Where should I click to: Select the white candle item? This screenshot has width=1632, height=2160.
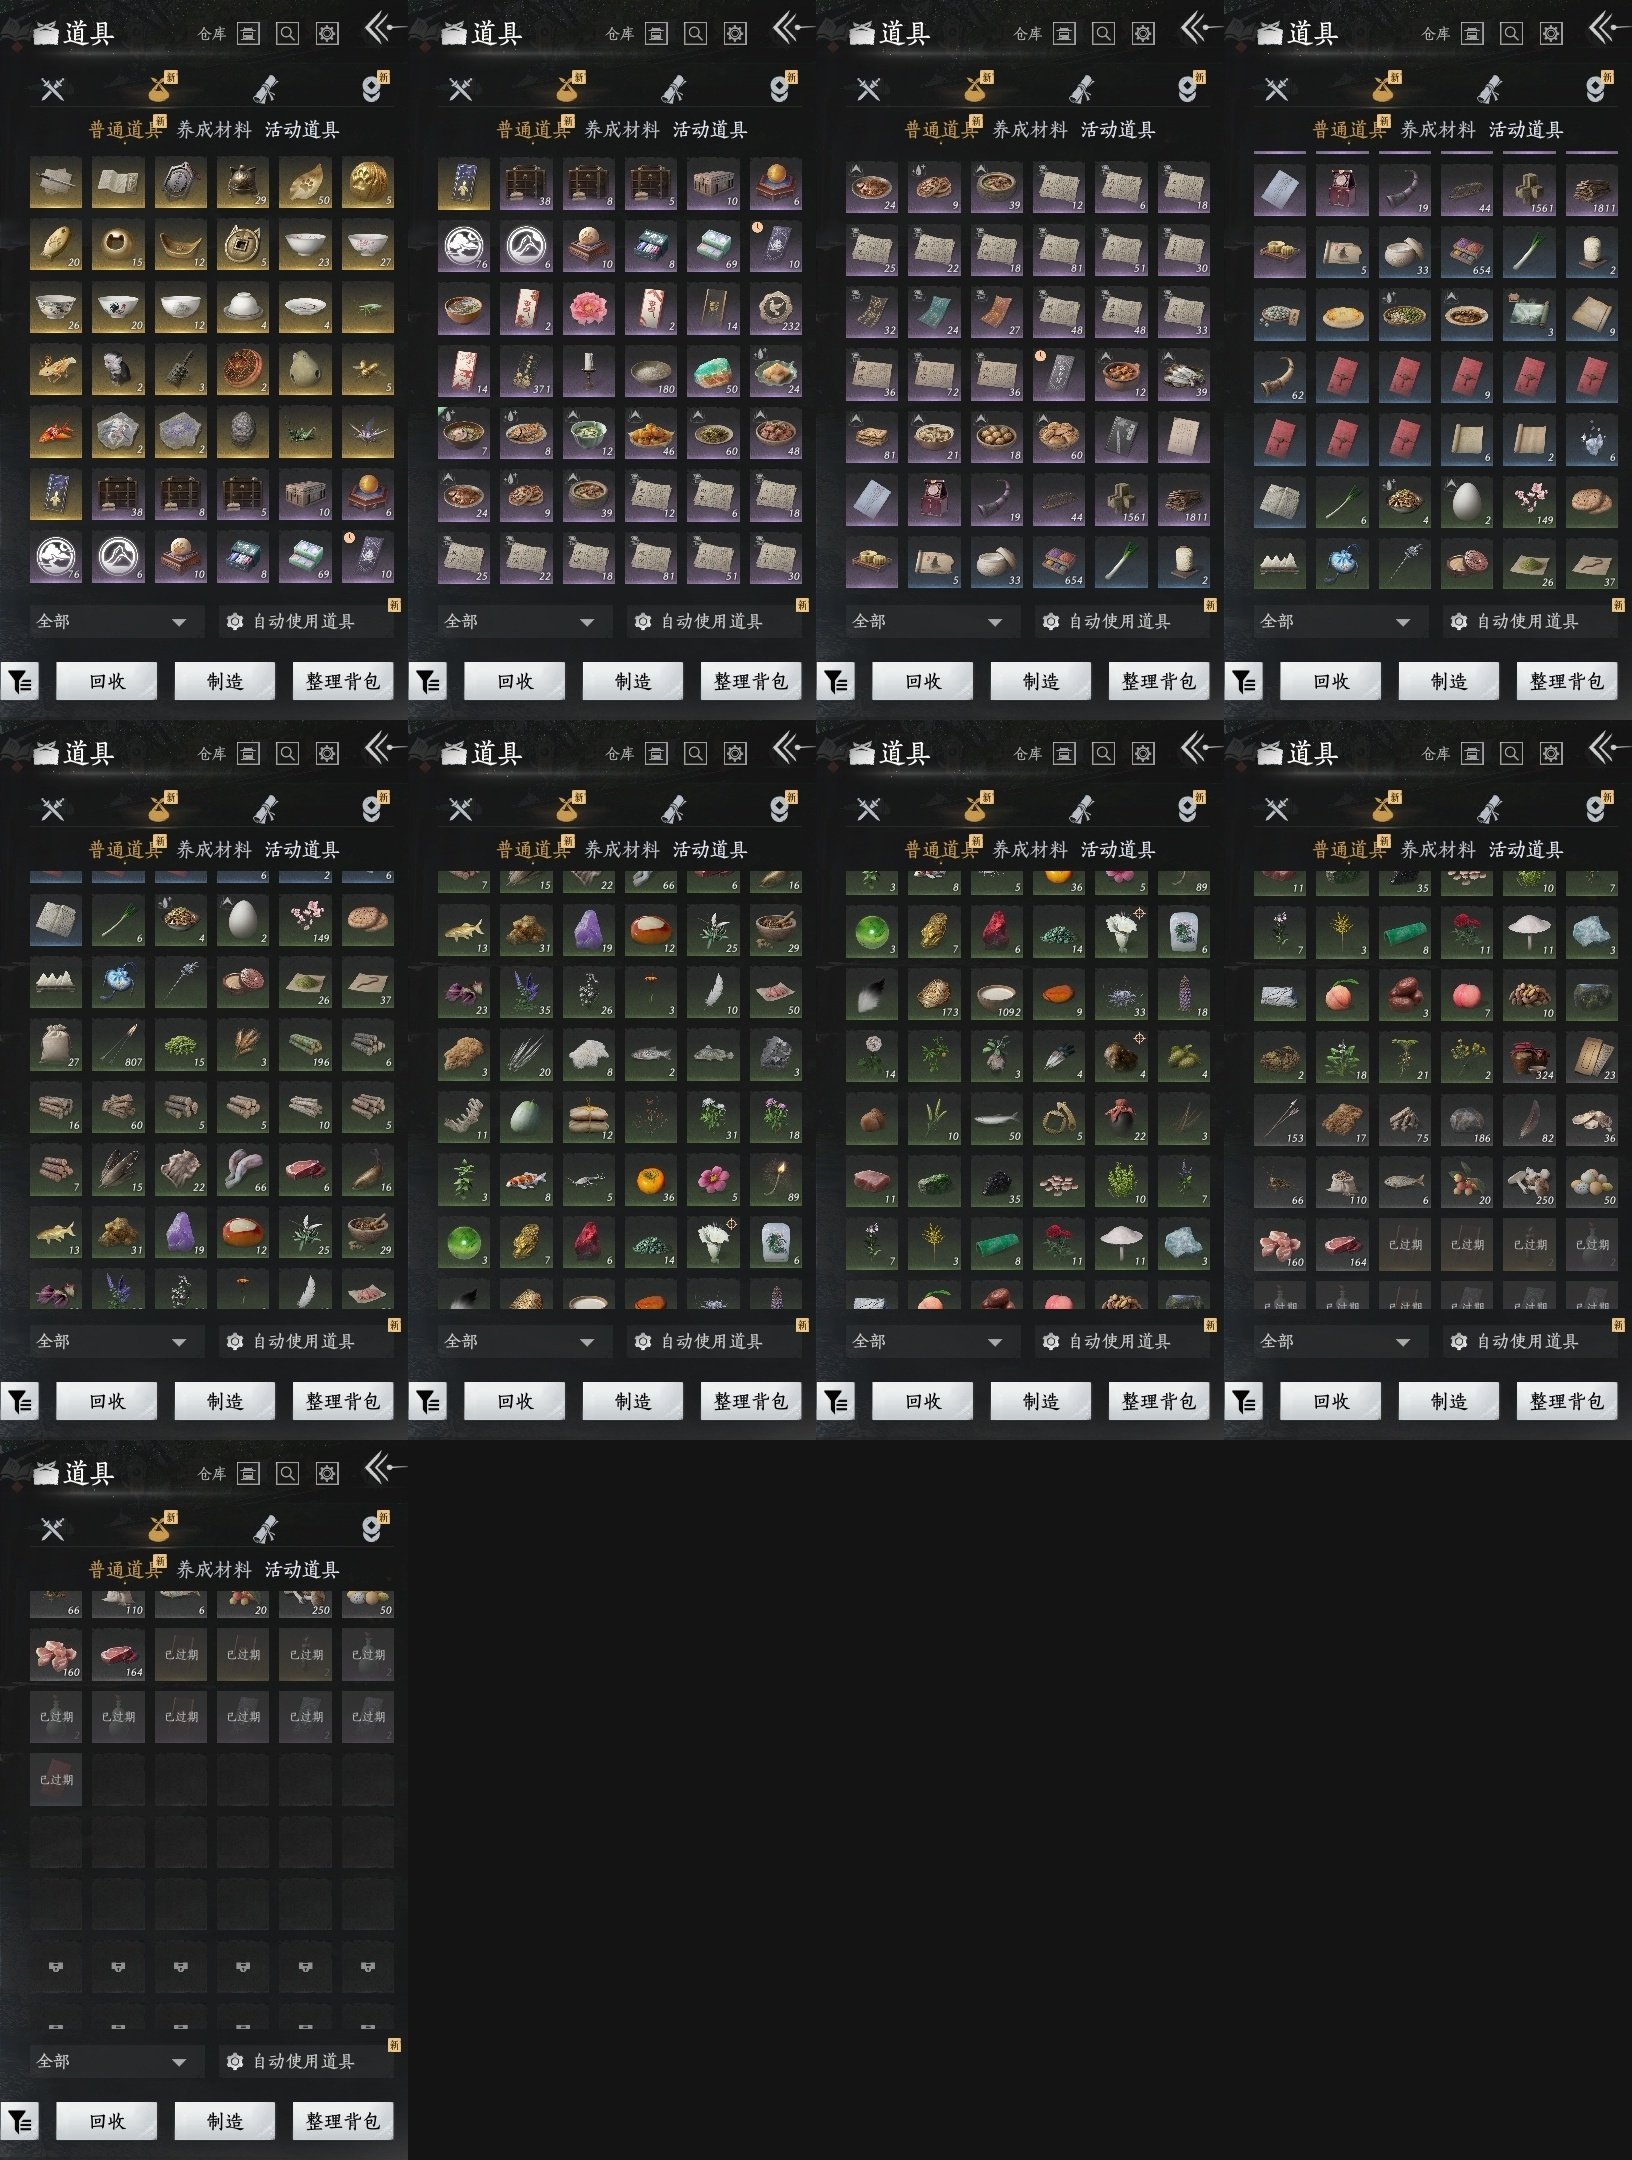(x=589, y=370)
